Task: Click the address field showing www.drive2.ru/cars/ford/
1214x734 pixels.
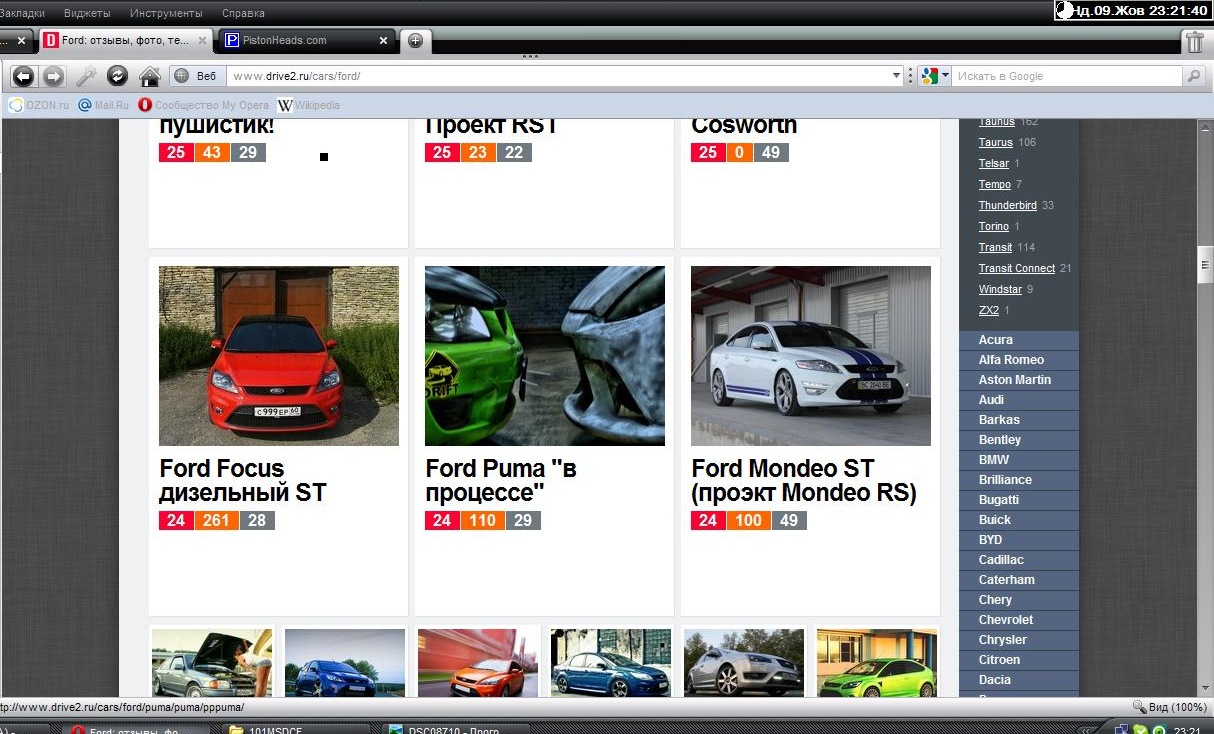Action: [560, 76]
